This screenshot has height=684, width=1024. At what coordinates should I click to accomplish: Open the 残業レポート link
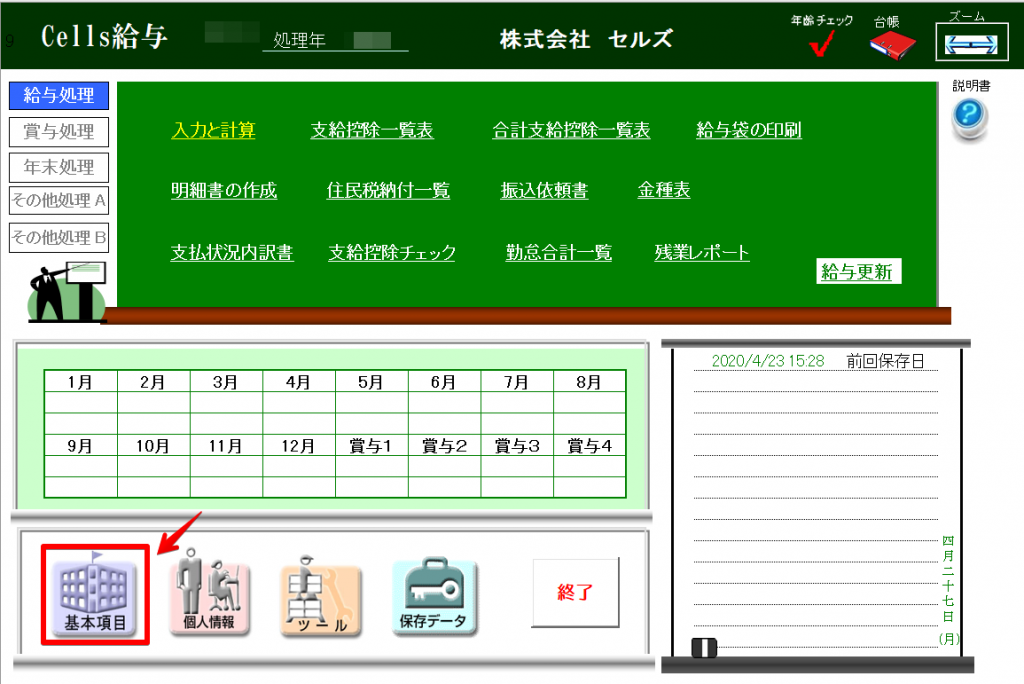coord(702,252)
